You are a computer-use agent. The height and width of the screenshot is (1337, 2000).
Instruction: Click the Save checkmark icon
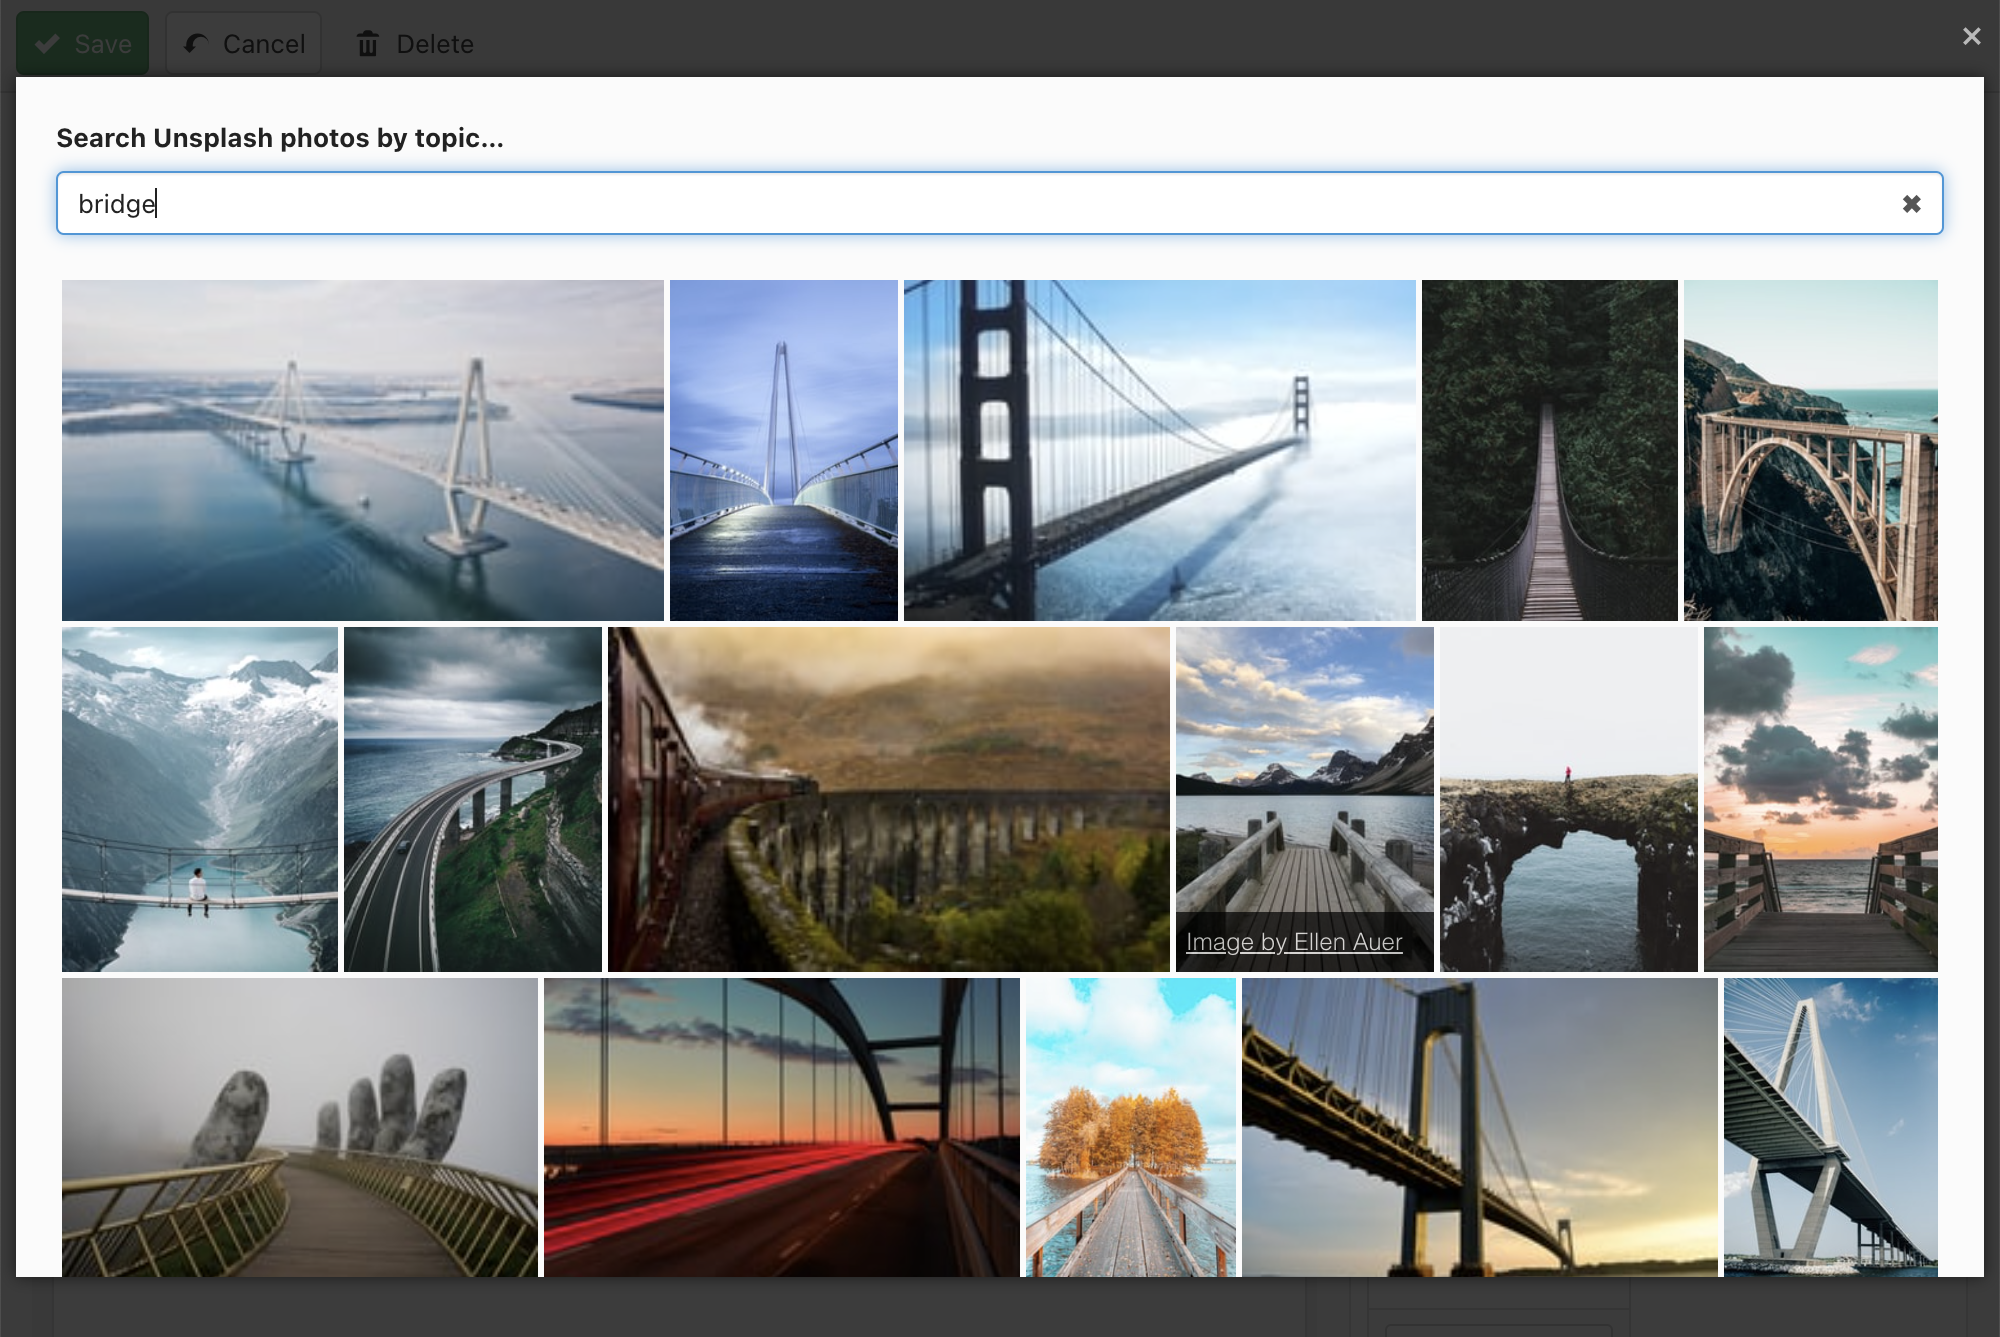[47, 44]
